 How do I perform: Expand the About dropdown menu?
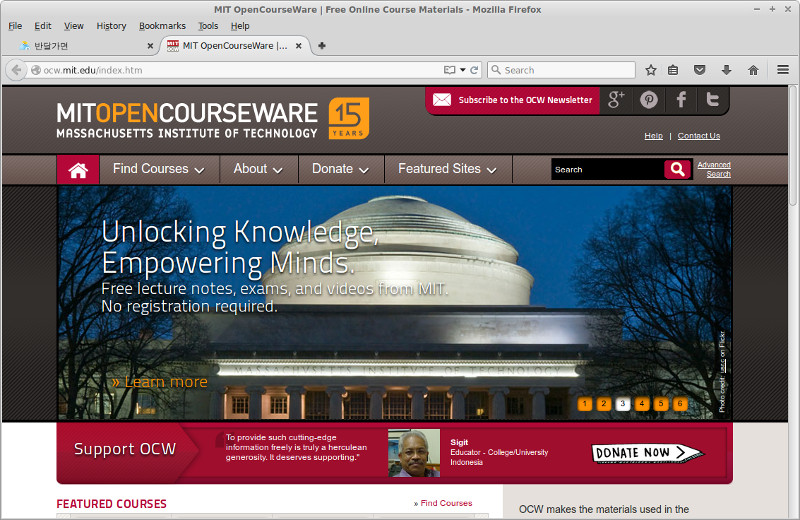point(258,169)
